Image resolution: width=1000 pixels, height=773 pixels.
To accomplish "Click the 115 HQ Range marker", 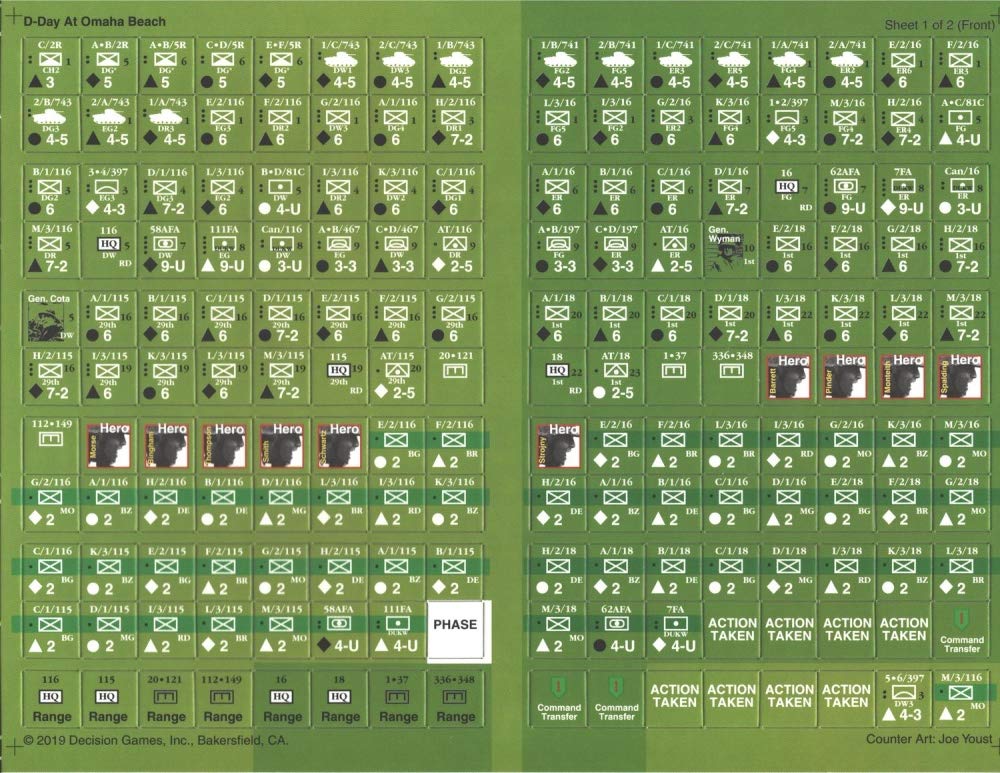I will (108, 698).
